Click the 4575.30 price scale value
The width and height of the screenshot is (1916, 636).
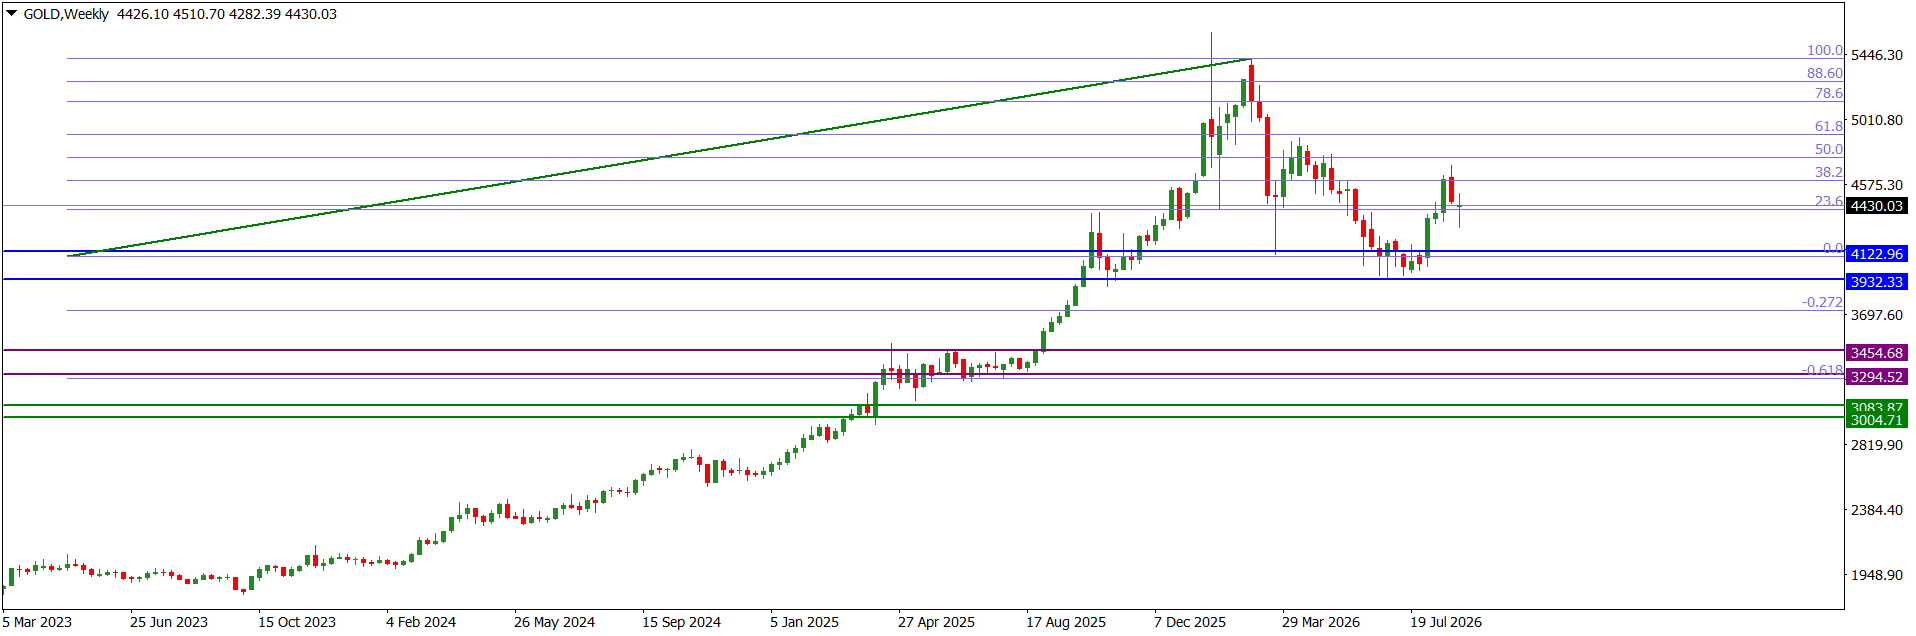[1877, 185]
